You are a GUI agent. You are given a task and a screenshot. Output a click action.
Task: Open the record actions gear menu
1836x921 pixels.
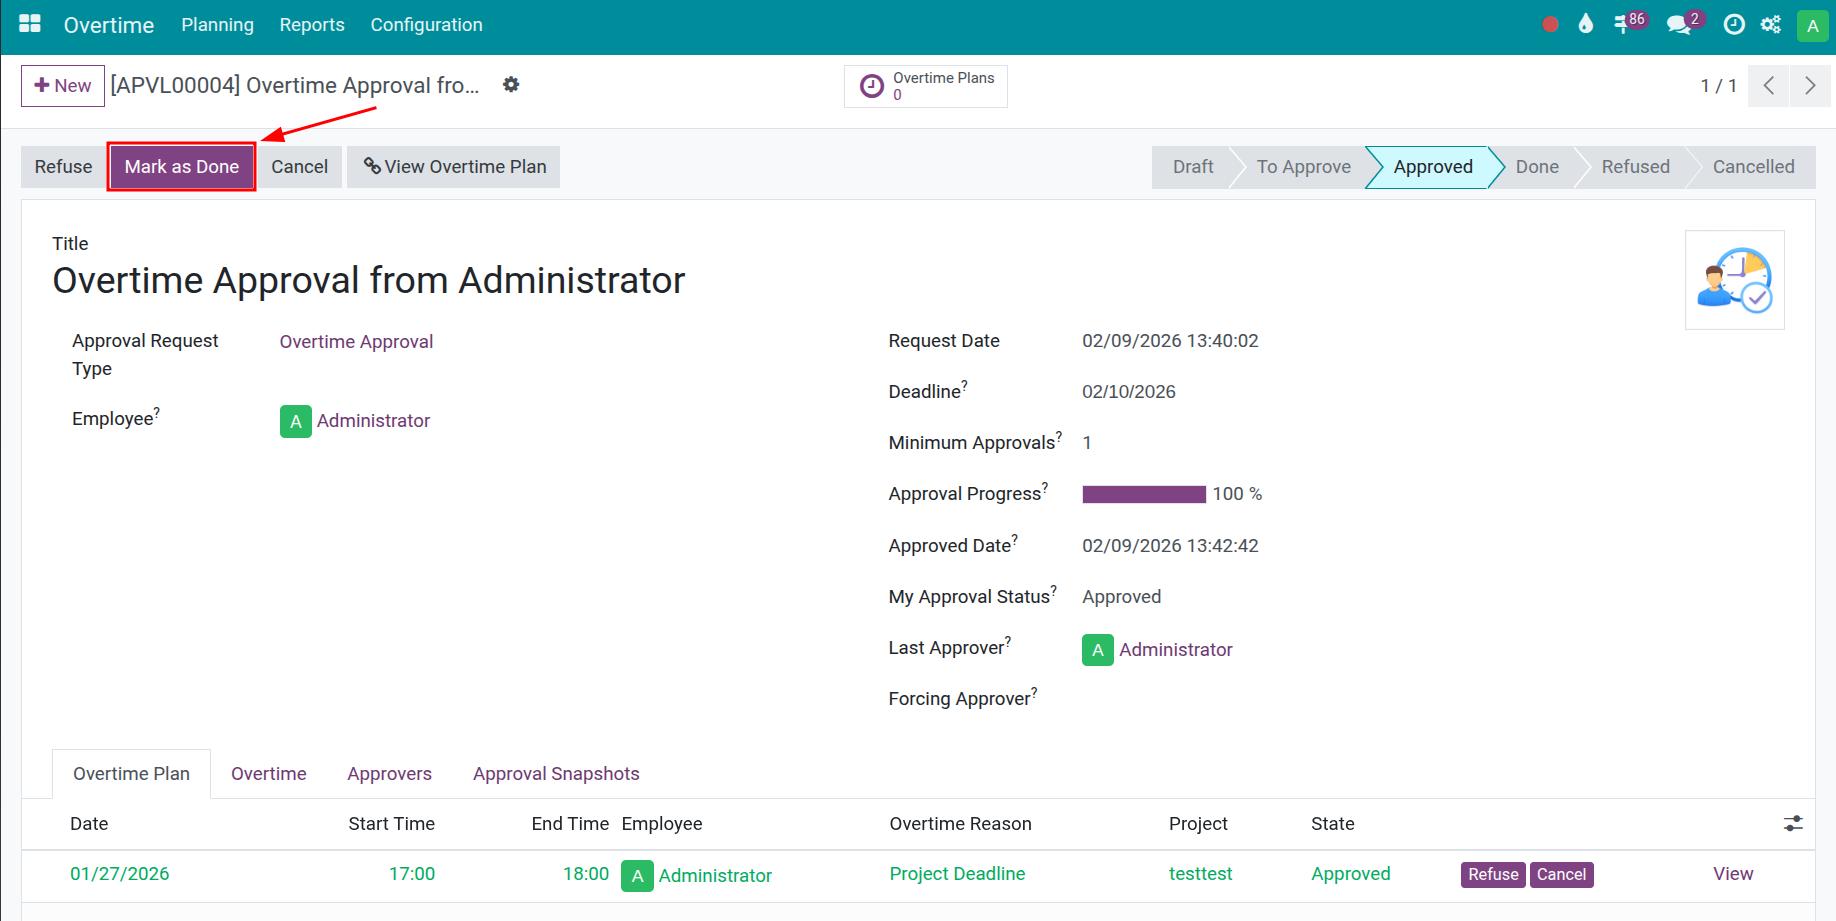coord(511,85)
